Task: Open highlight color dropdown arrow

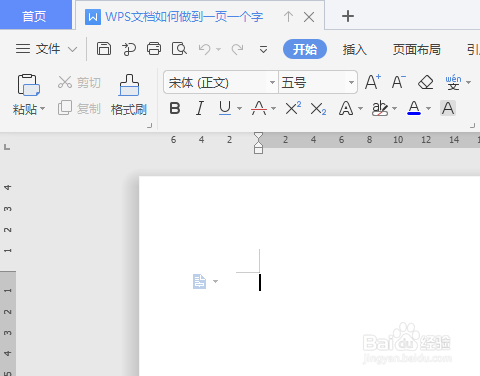Action: (x=395, y=109)
